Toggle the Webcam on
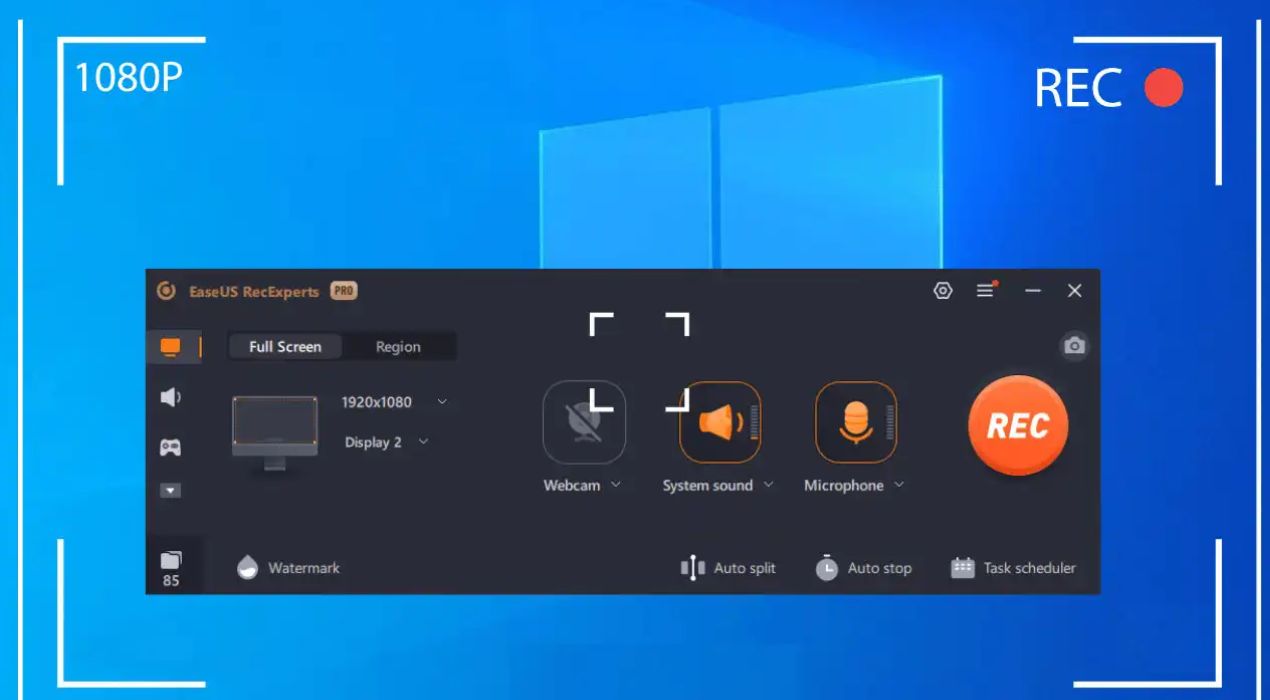Screen dimensions: 1270x700 click(584, 423)
